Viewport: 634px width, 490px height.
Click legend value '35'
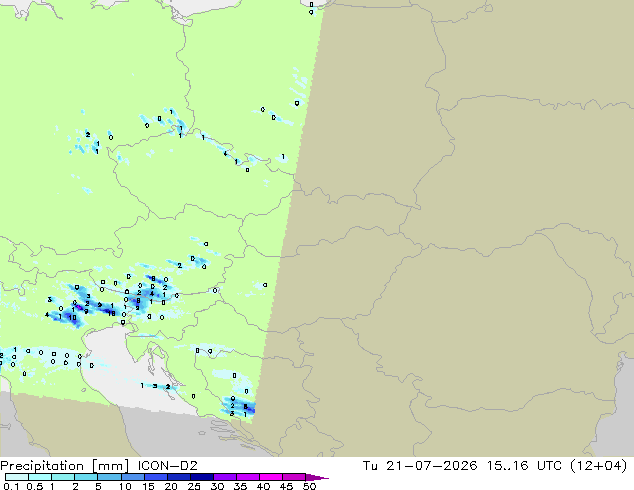[241, 486]
